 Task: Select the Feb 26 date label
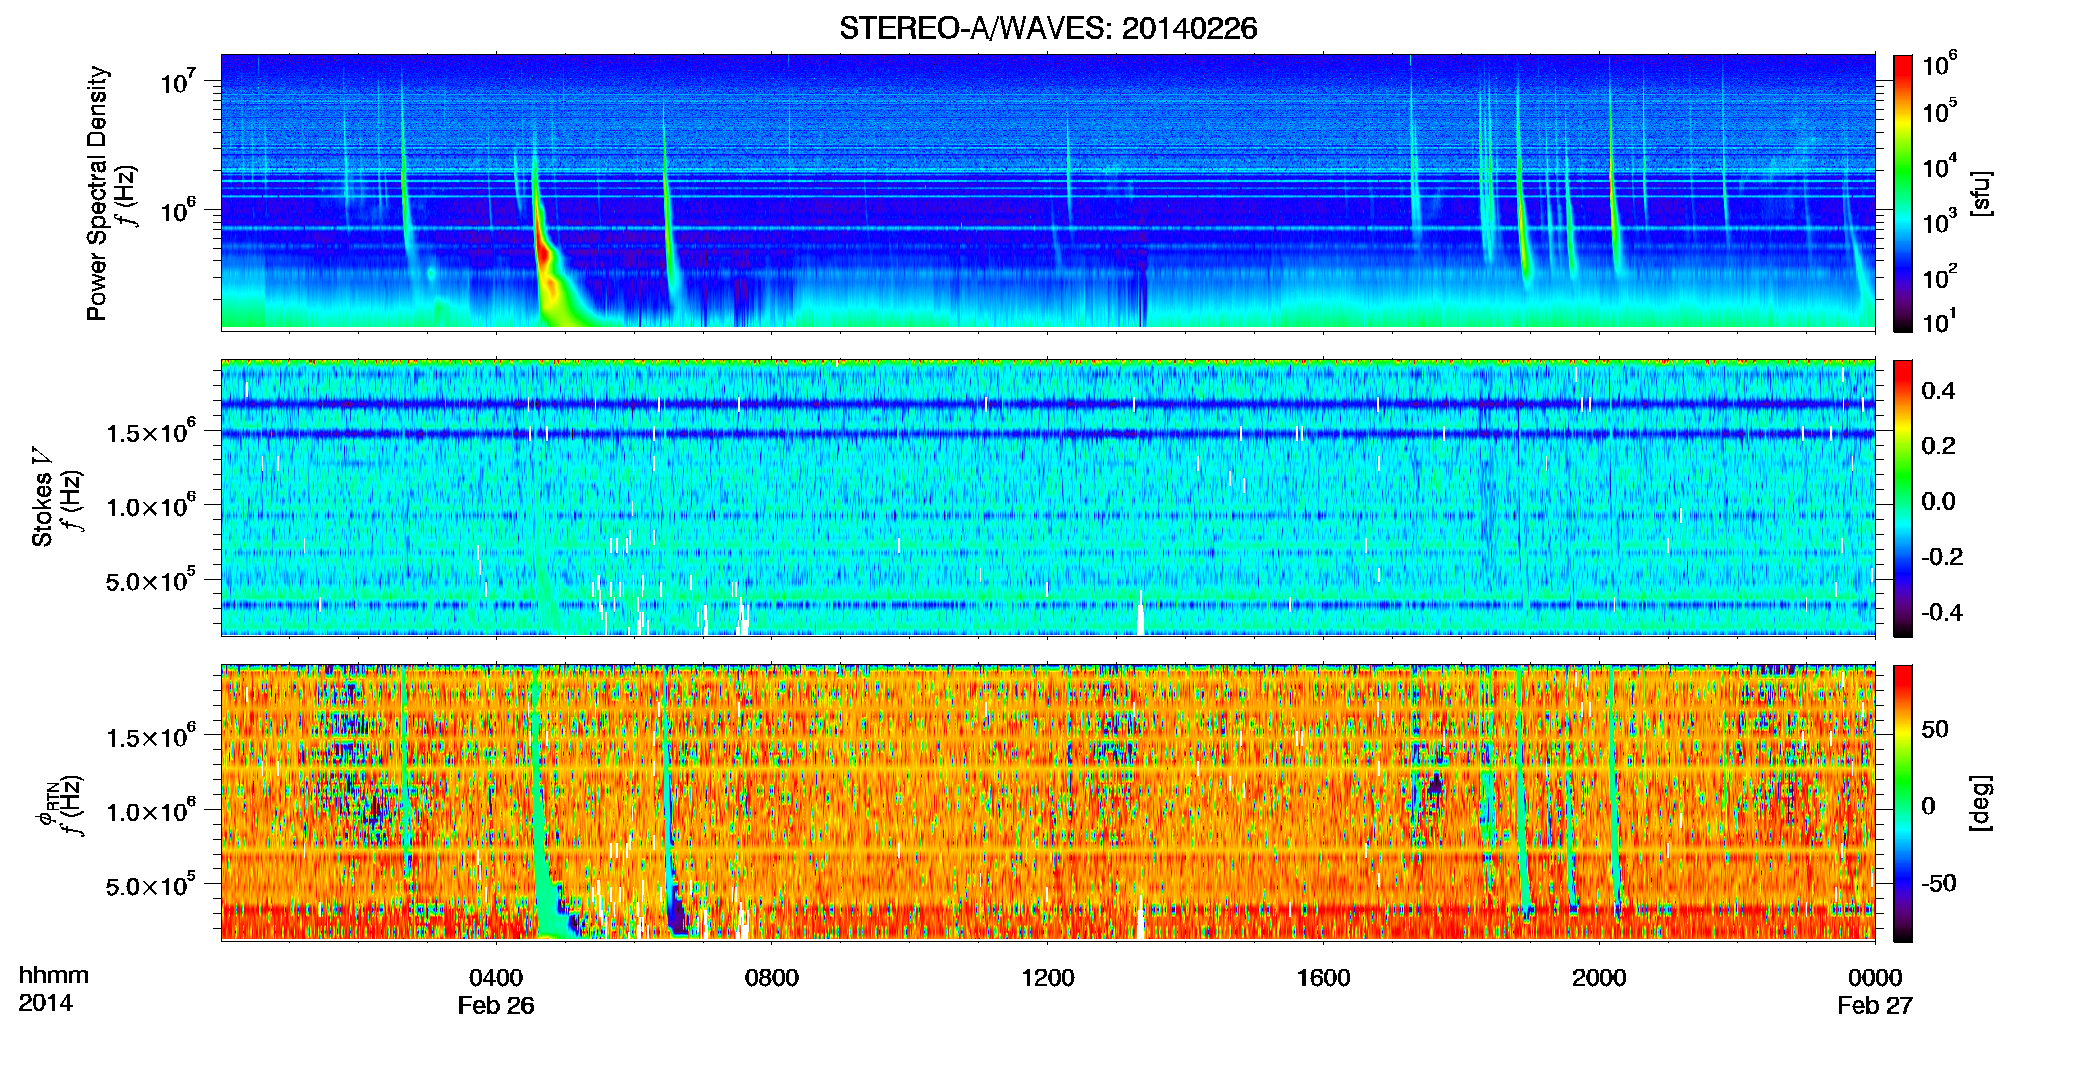[x=496, y=1006]
